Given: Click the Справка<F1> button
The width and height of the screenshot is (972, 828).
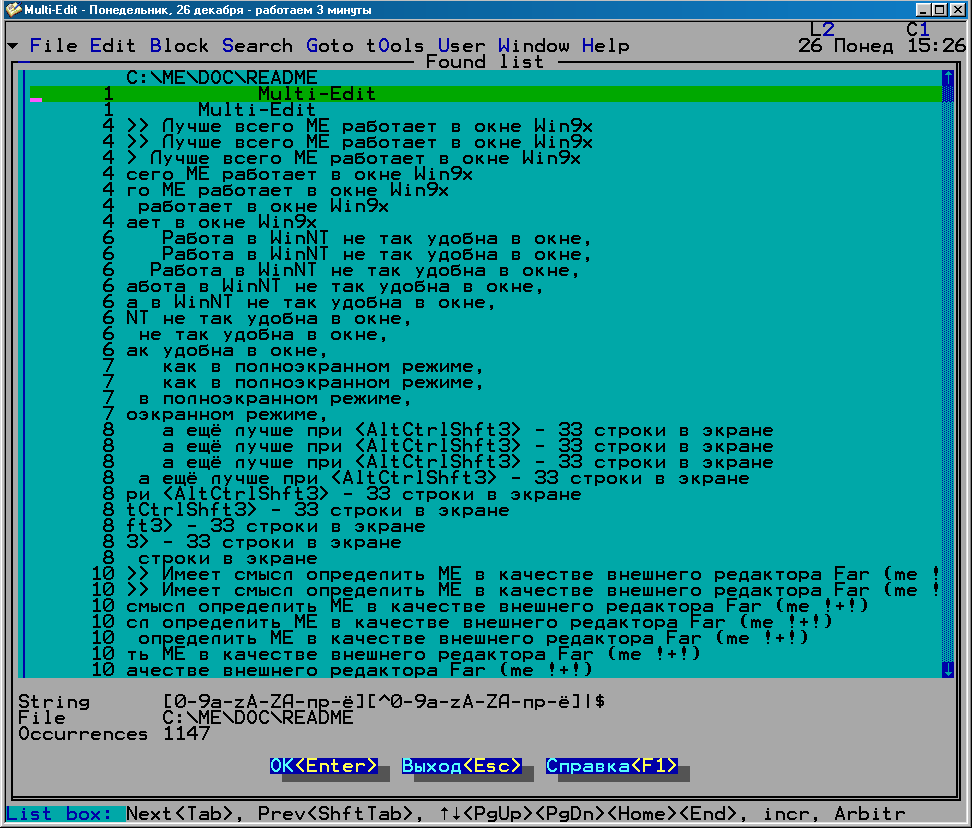Looking at the screenshot, I should [x=611, y=766].
